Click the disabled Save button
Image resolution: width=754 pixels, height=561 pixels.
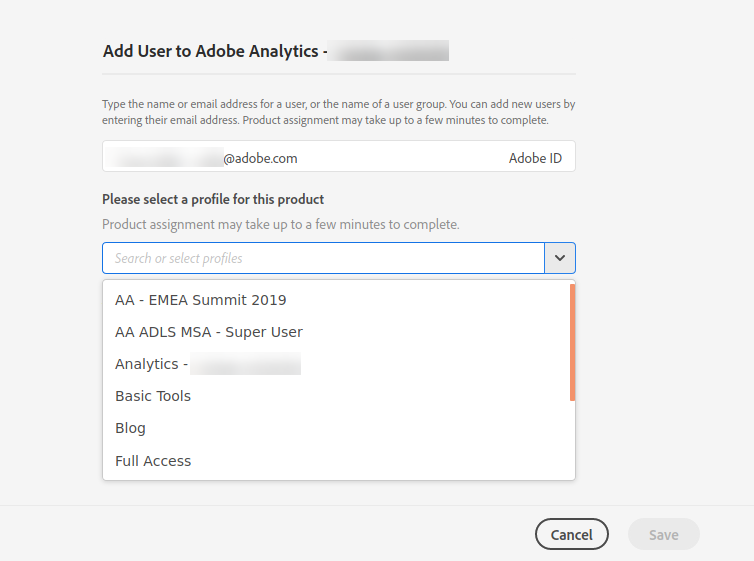tap(664, 534)
